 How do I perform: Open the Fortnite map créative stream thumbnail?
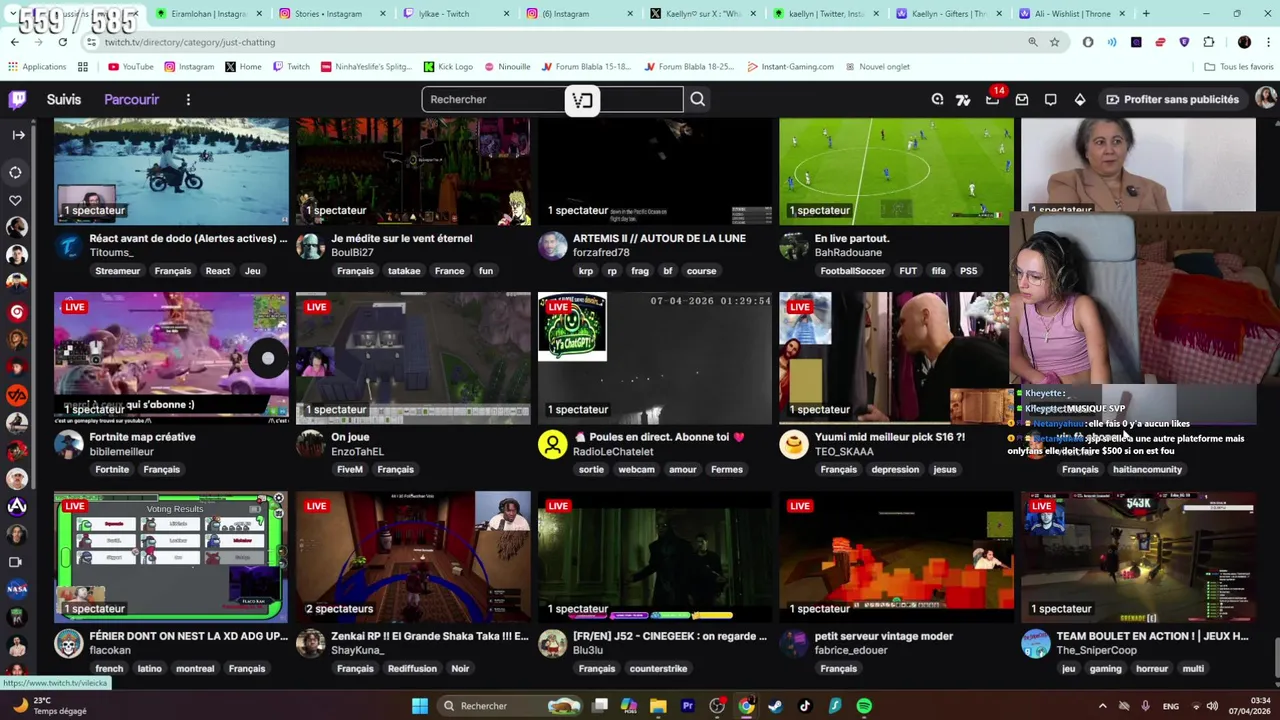(x=171, y=358)
